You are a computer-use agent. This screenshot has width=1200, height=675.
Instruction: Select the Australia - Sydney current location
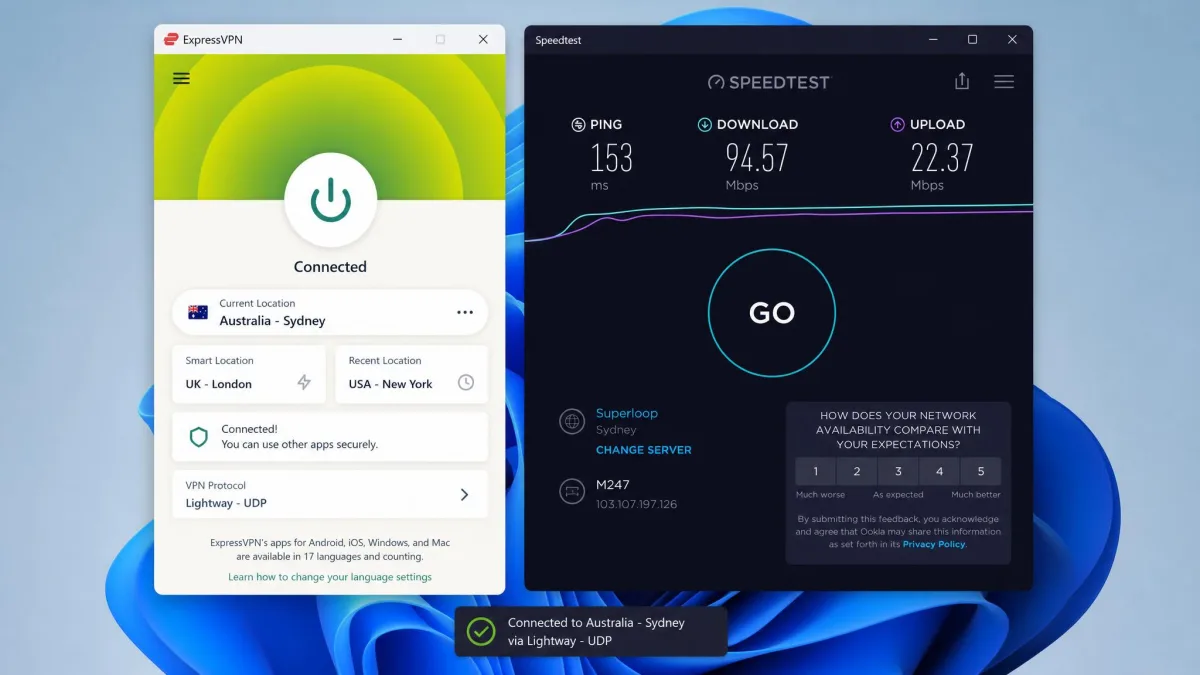pyautogui.click(x=330, y=312)
